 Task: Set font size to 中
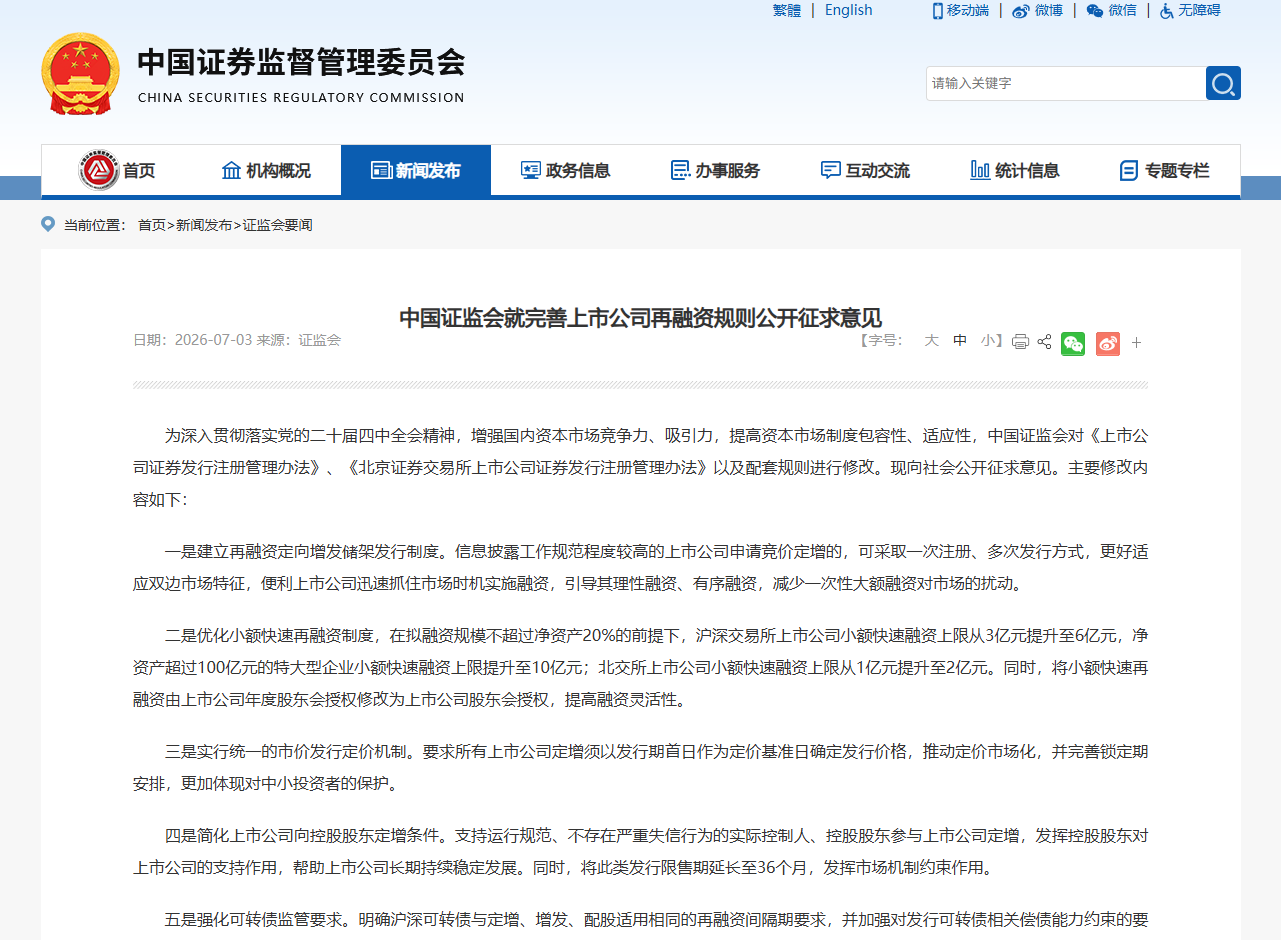click(x=960, y=340)
